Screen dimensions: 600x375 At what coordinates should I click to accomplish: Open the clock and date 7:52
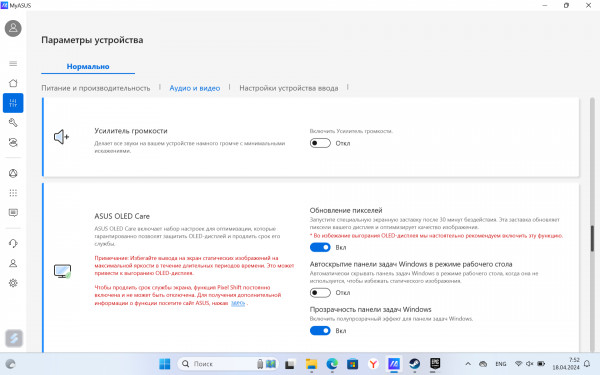tap(566, 364)
